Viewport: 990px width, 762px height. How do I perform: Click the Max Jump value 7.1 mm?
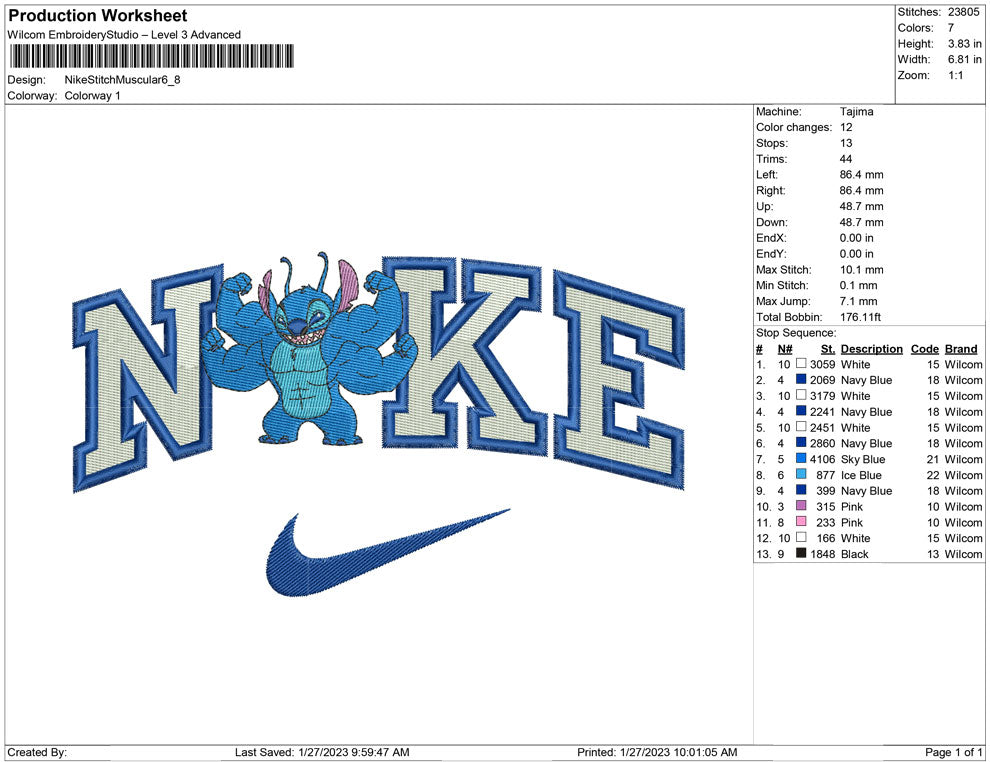(x=858, y=301)
